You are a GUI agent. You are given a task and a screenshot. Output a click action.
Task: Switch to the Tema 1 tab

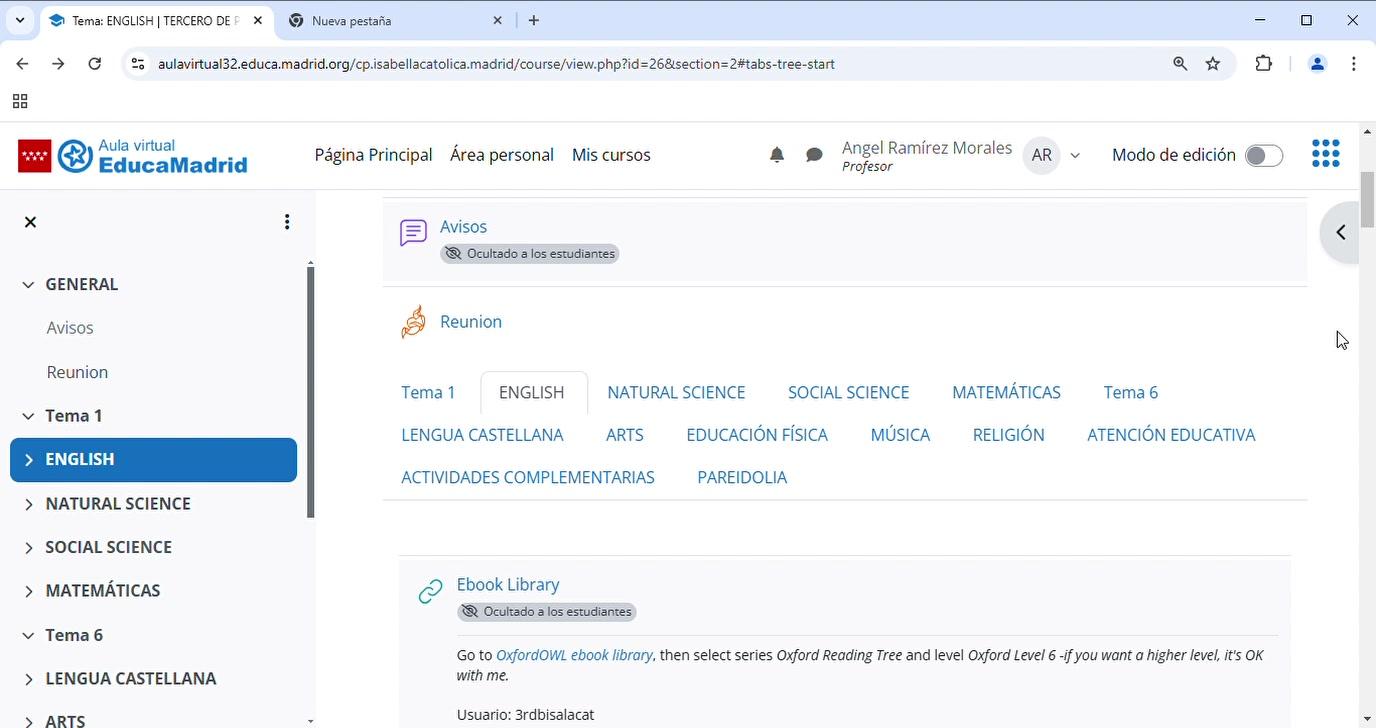tap(428, 393)
